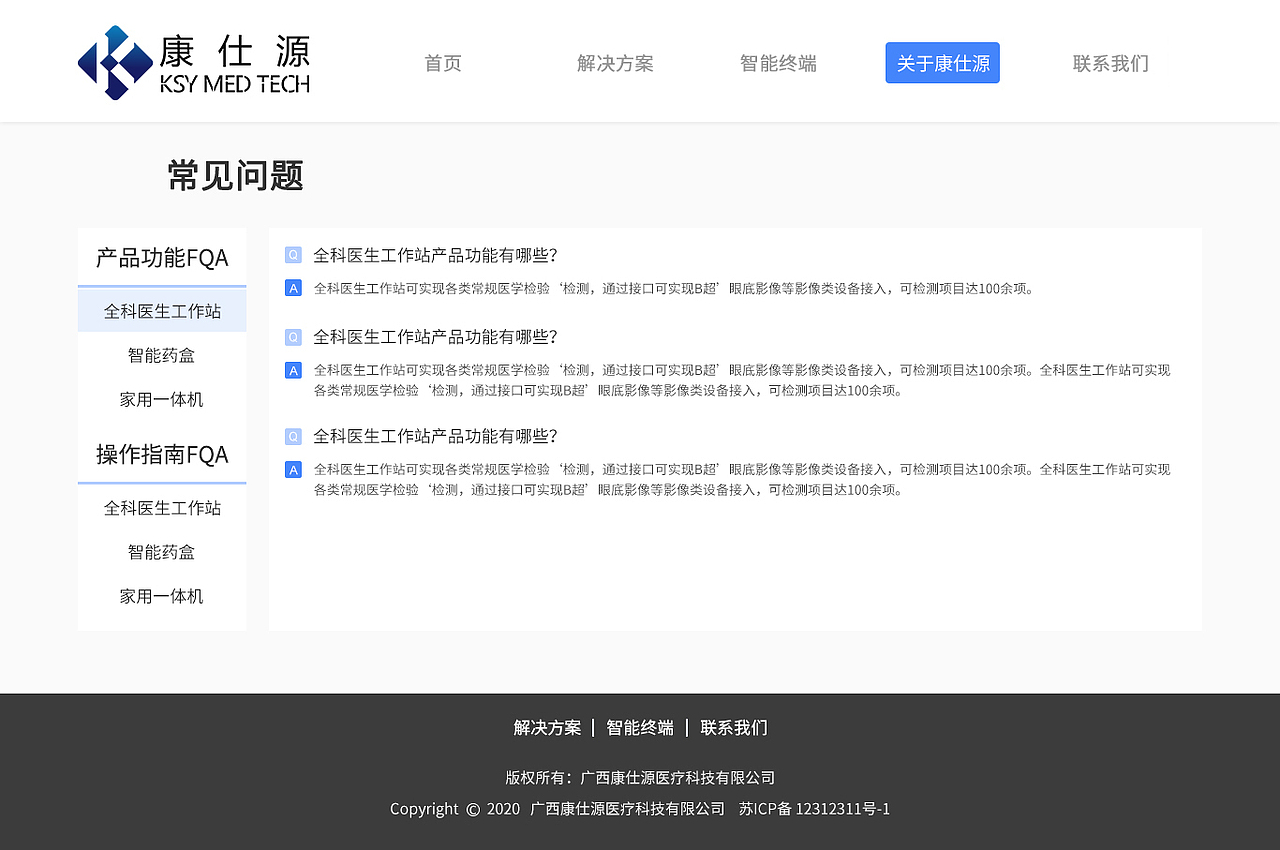Select 智能药盒 under 产品功能FQA
The image size is (1280, 850).
pos(162,354)
